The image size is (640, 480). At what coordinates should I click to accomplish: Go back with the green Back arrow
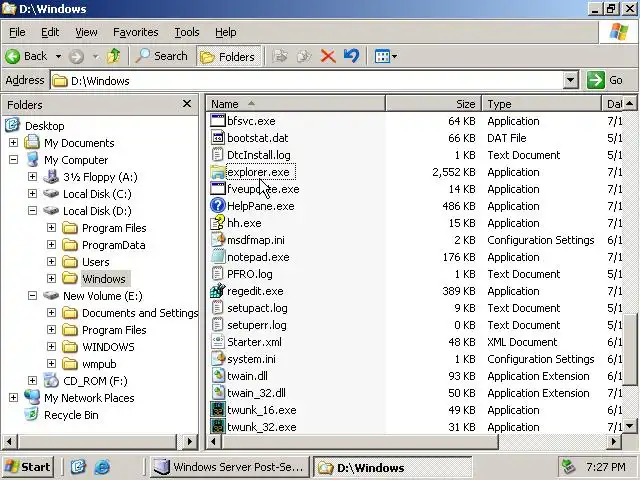pyautogui.click(x=26, y=56)
